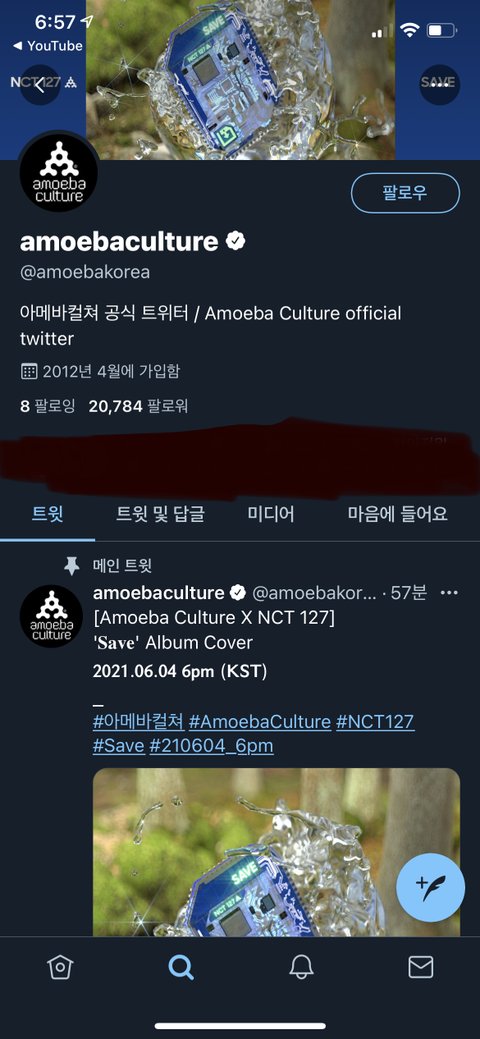Return to YouTube via status bar link
The width and height of the screenshot is (480, 1039).
point(47,46)
